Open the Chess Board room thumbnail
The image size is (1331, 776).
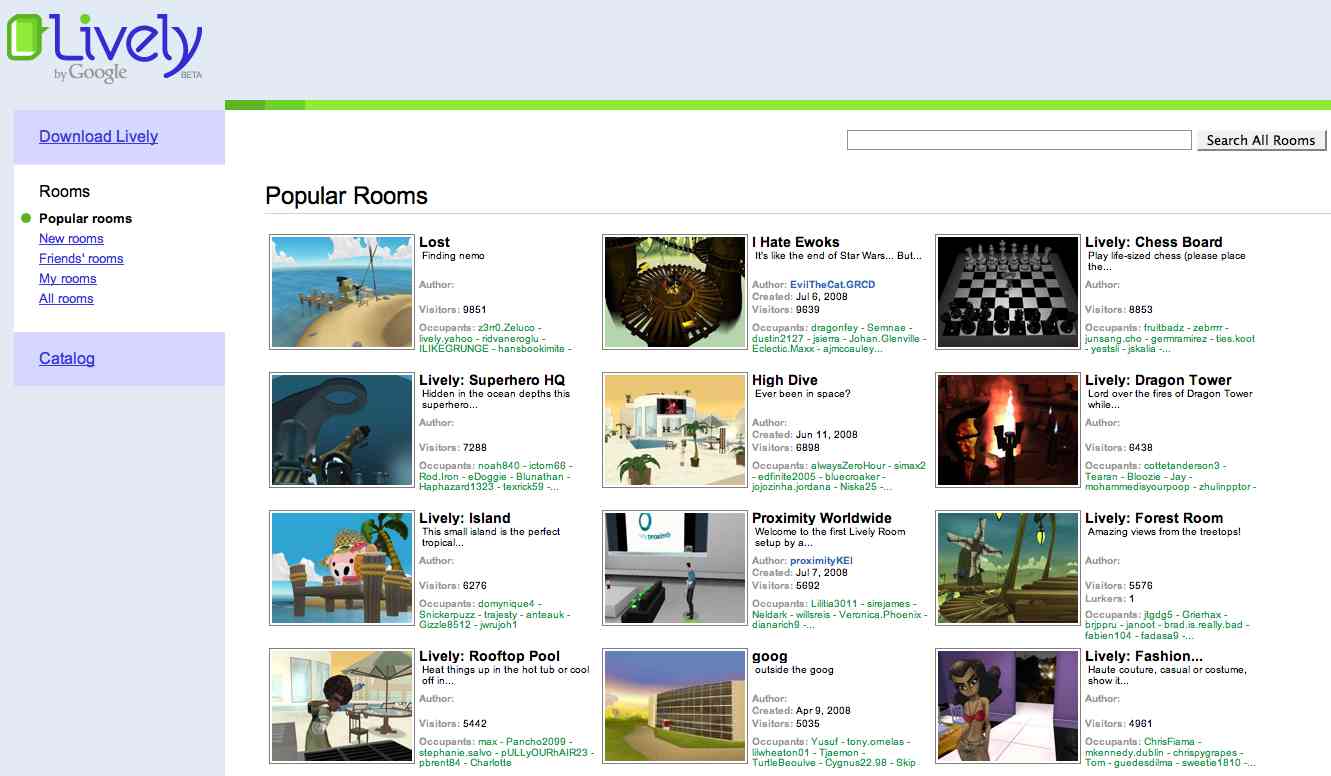1008,292
